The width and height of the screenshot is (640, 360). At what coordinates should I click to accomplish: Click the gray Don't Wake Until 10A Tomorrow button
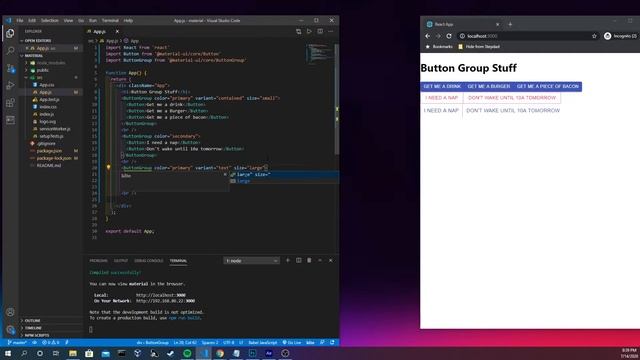coord(513,111)
